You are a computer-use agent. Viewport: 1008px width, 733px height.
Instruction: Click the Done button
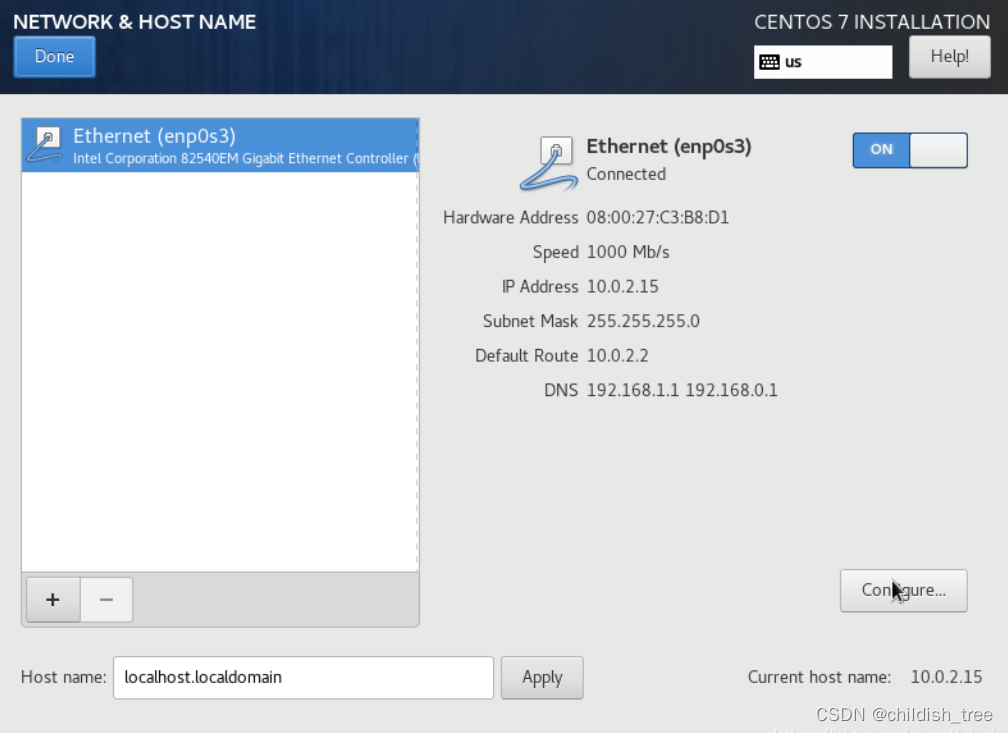[x=55, y=57]
